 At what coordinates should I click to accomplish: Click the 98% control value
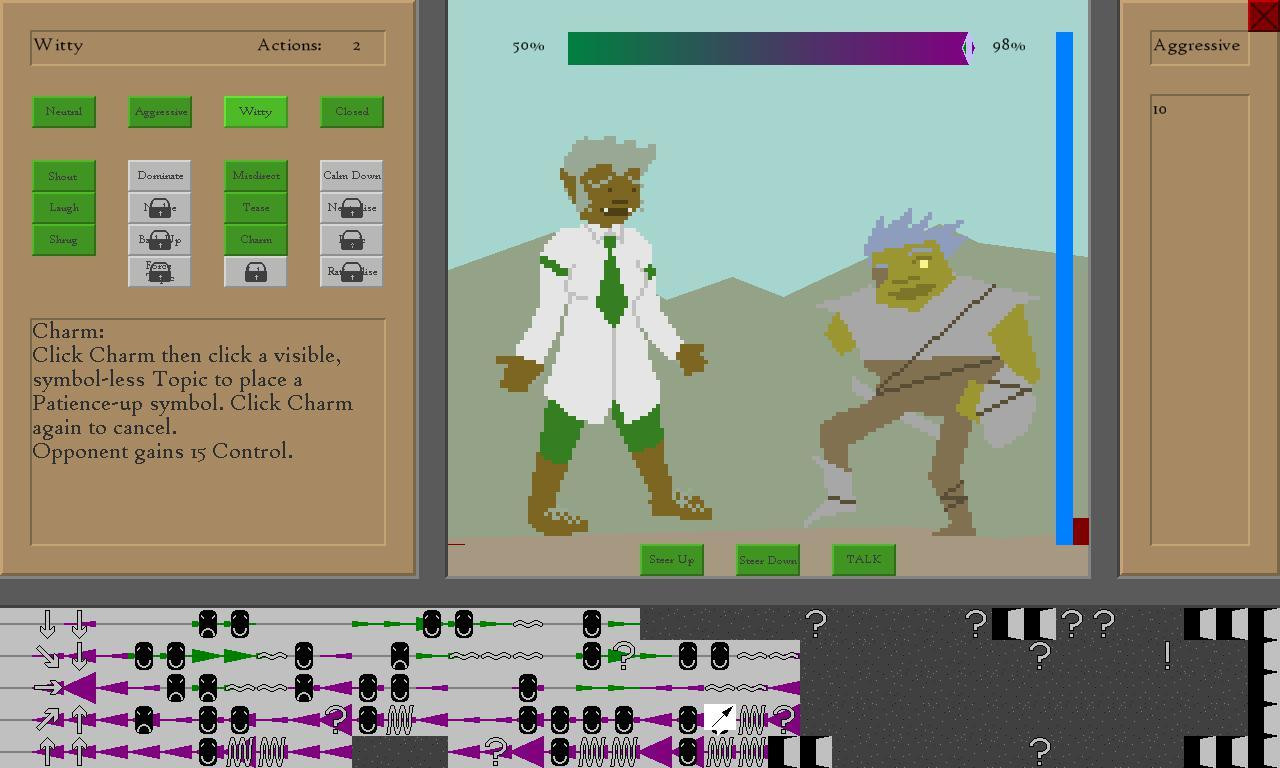(1009, 46)
